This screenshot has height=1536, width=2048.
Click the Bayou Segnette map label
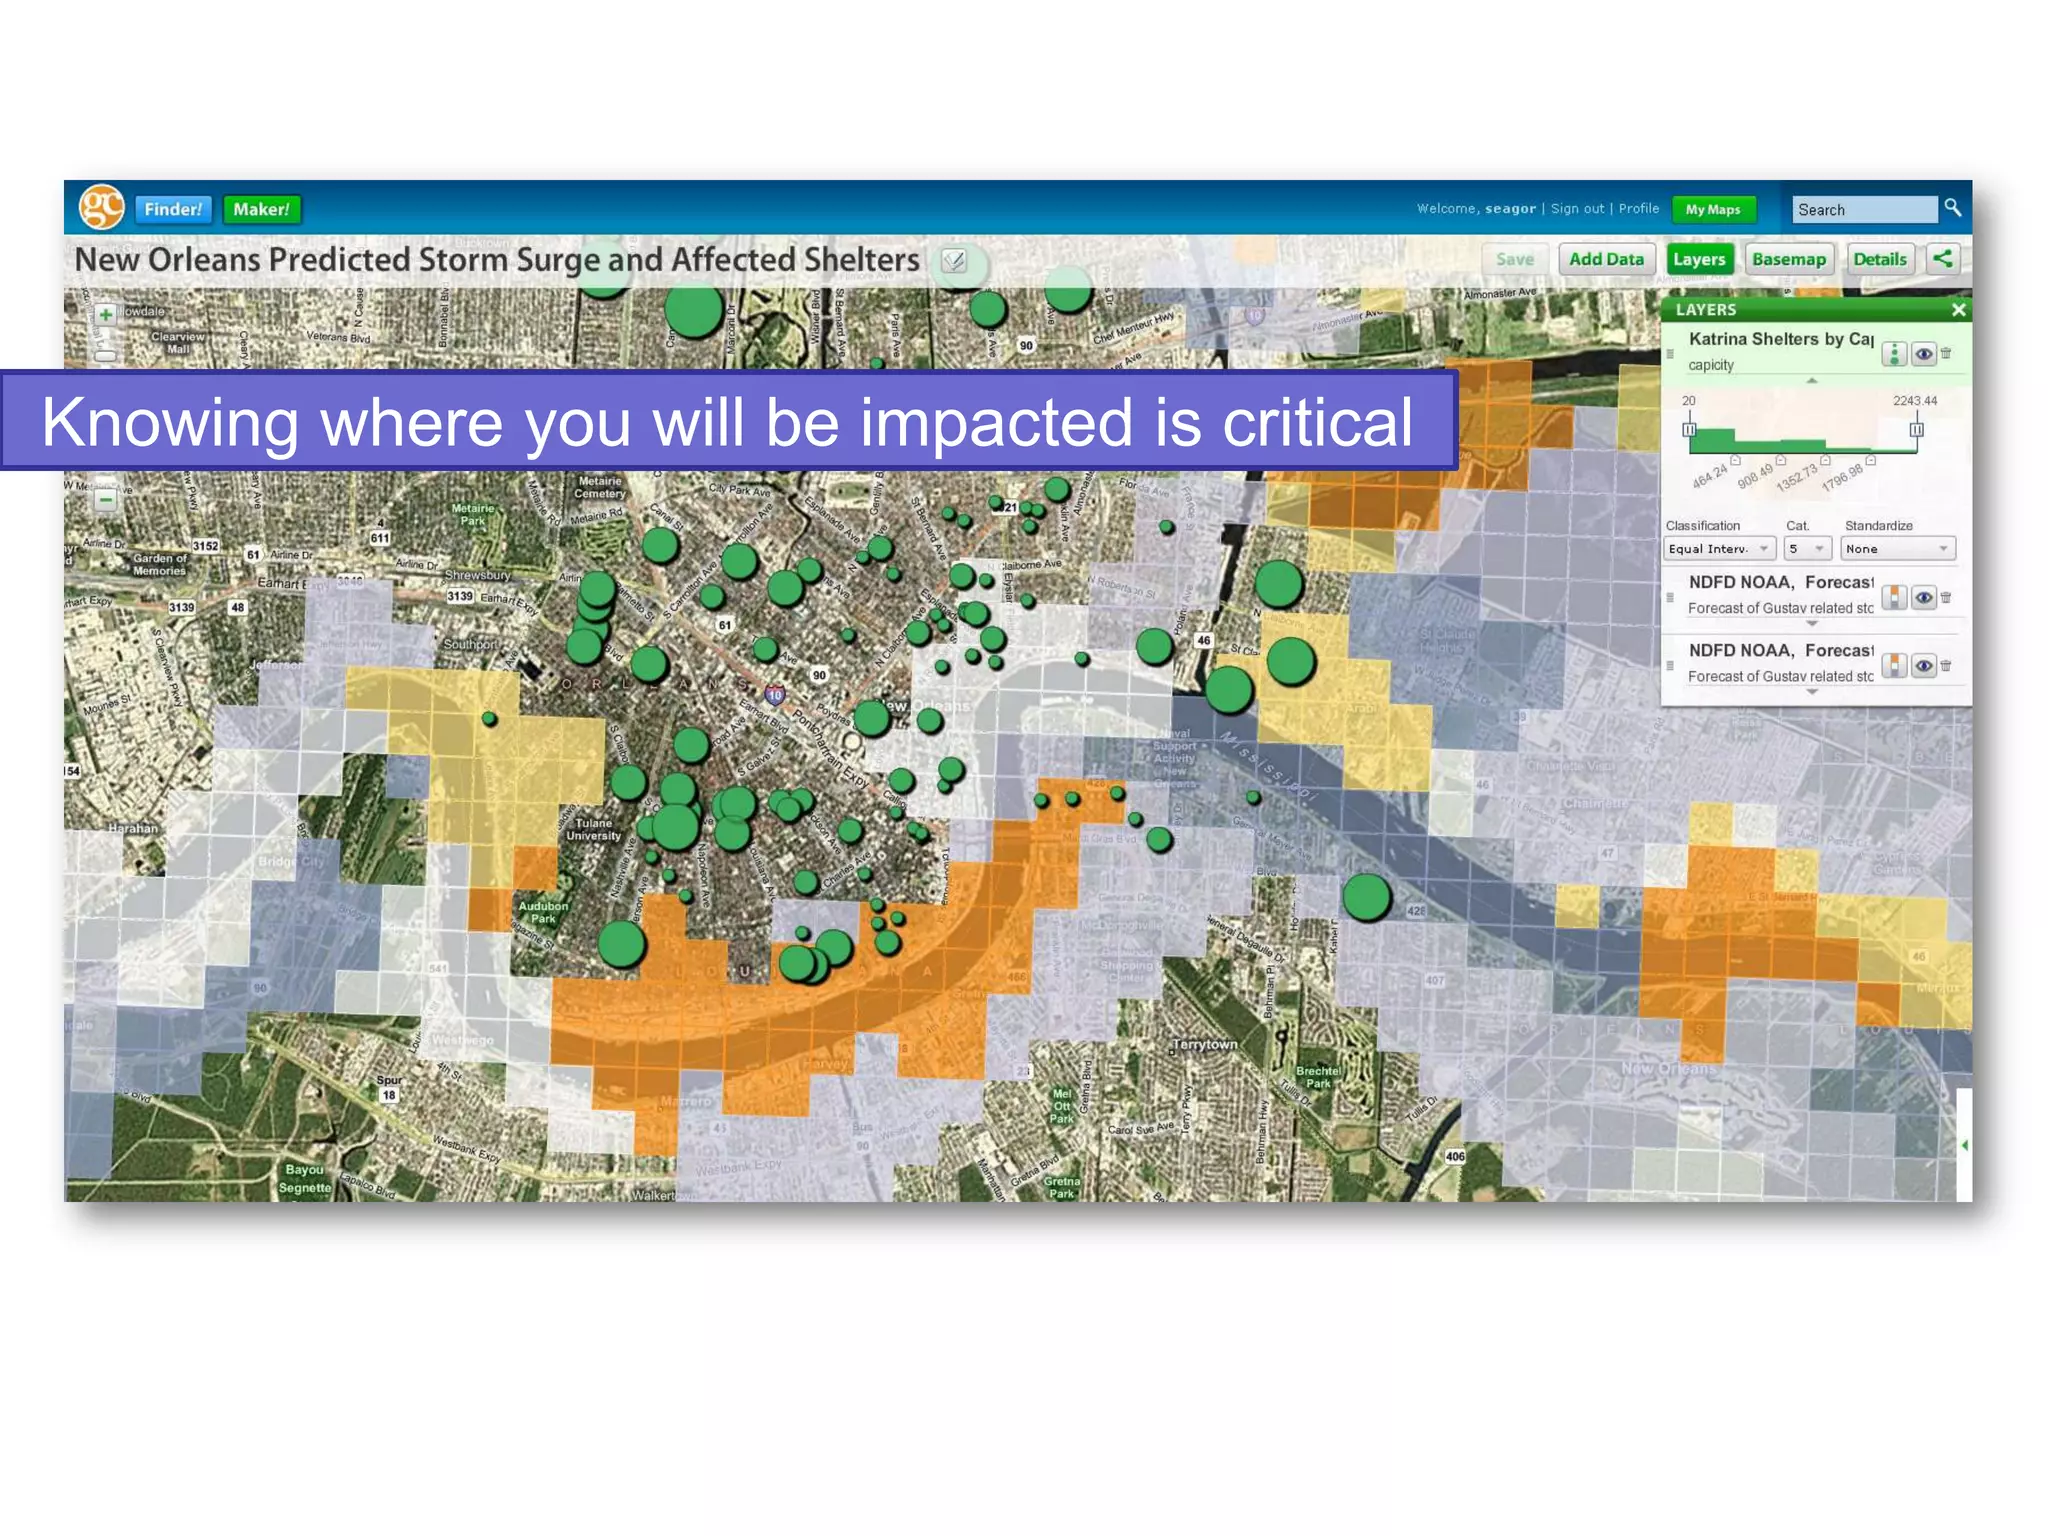305,1178
